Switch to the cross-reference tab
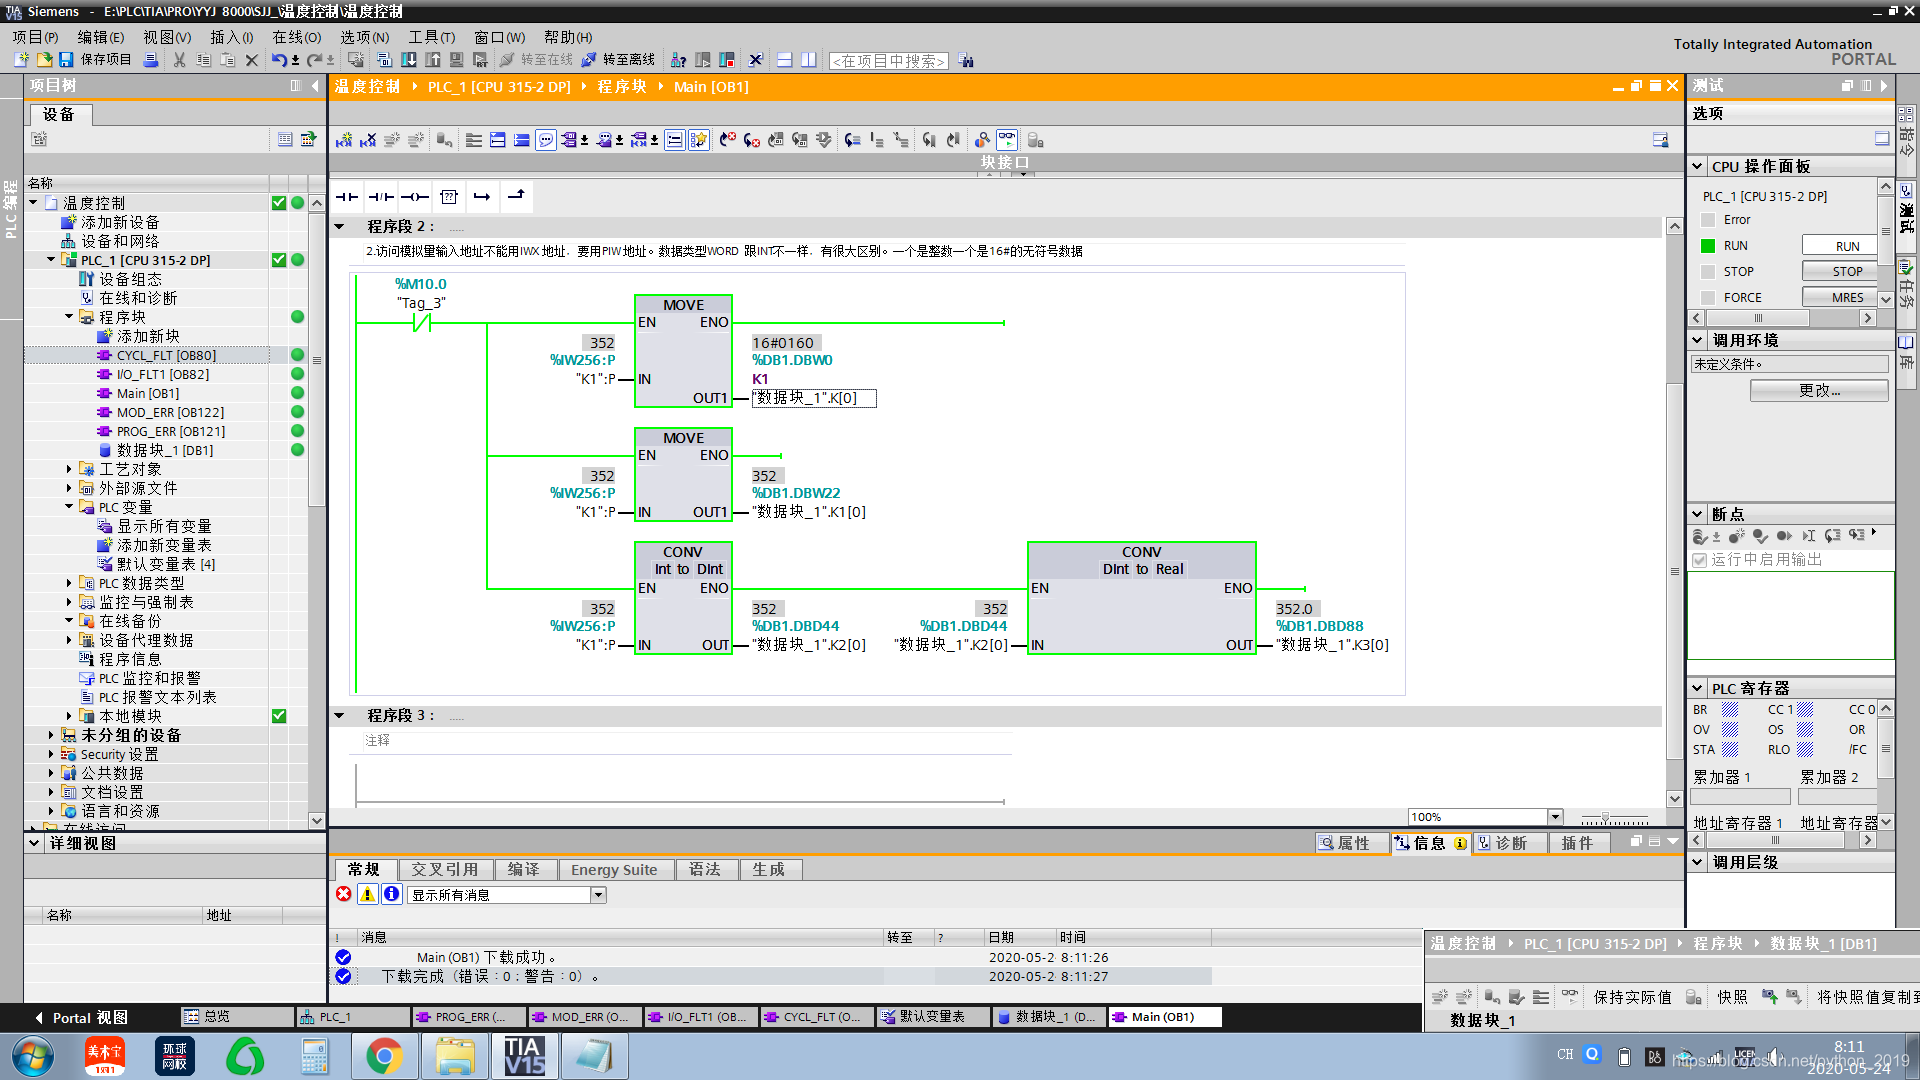This screenshot has width=1920, height=1080. click(x=444, y=869)
